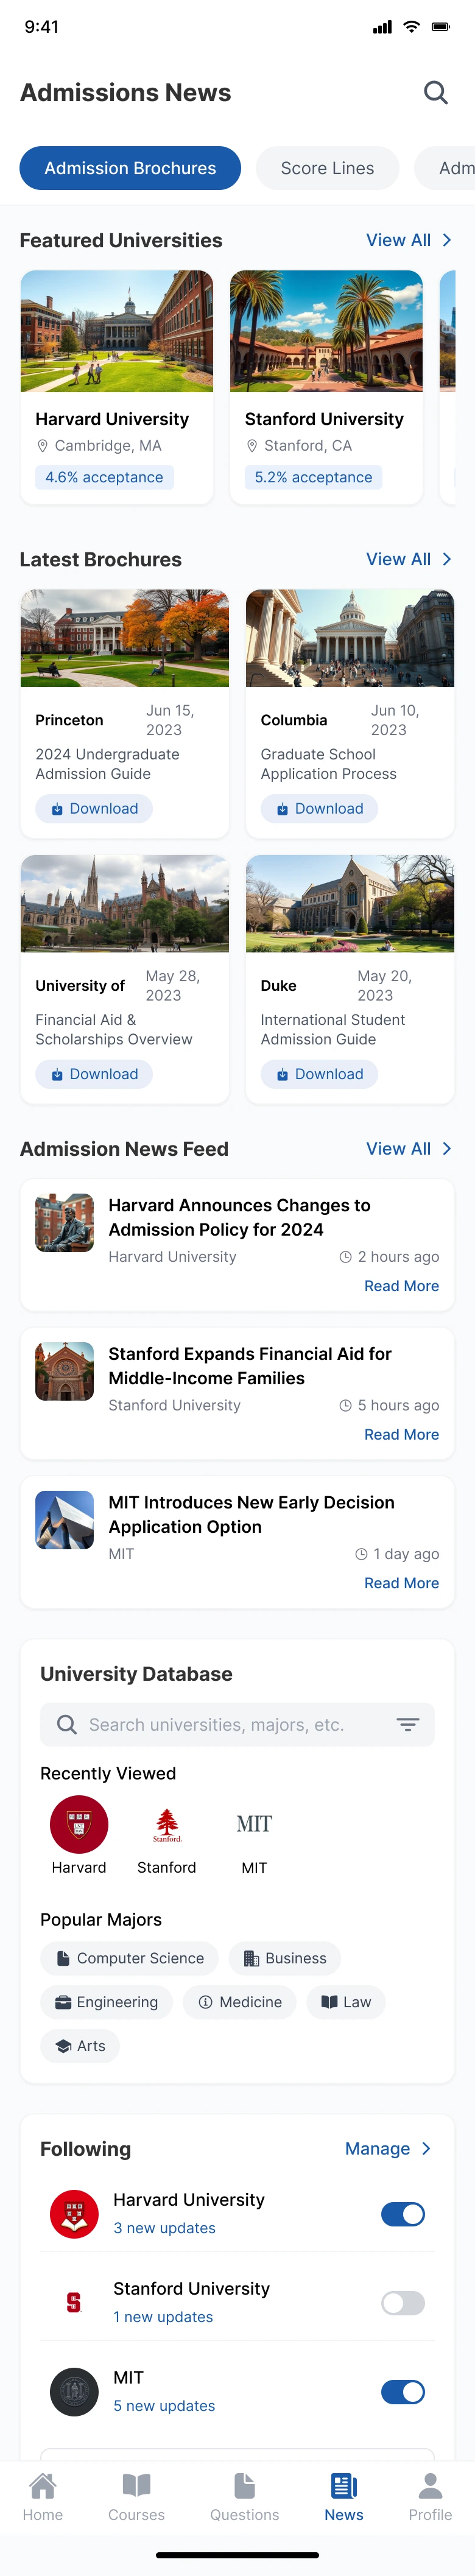Open the Profile person icon
This screenshot has height=2576, width=475.
[x=430, y=2485]
